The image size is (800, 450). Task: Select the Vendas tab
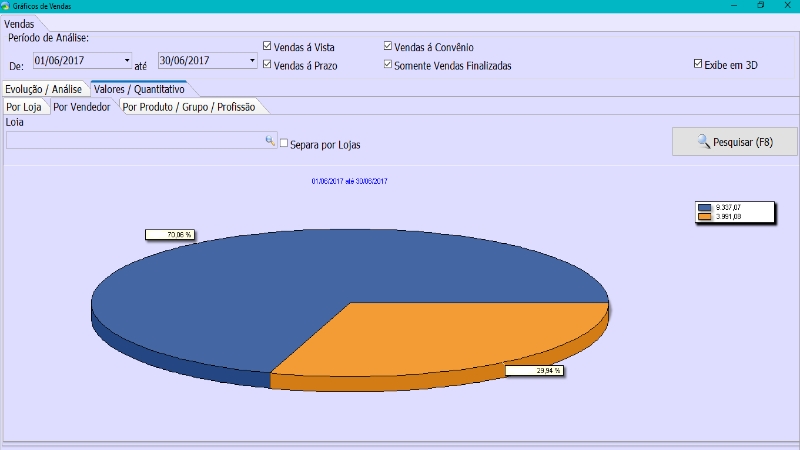19,23
